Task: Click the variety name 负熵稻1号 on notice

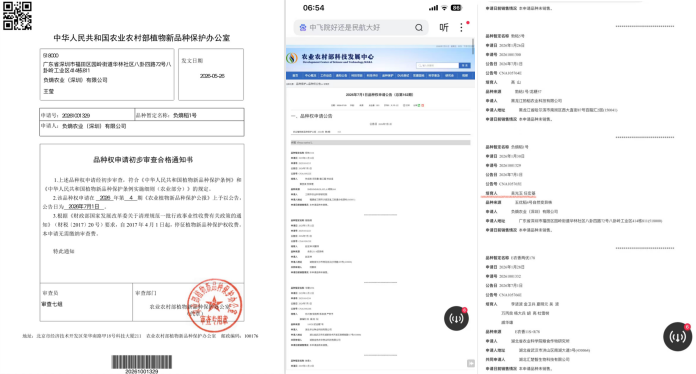Action: [x=185, y=115]
